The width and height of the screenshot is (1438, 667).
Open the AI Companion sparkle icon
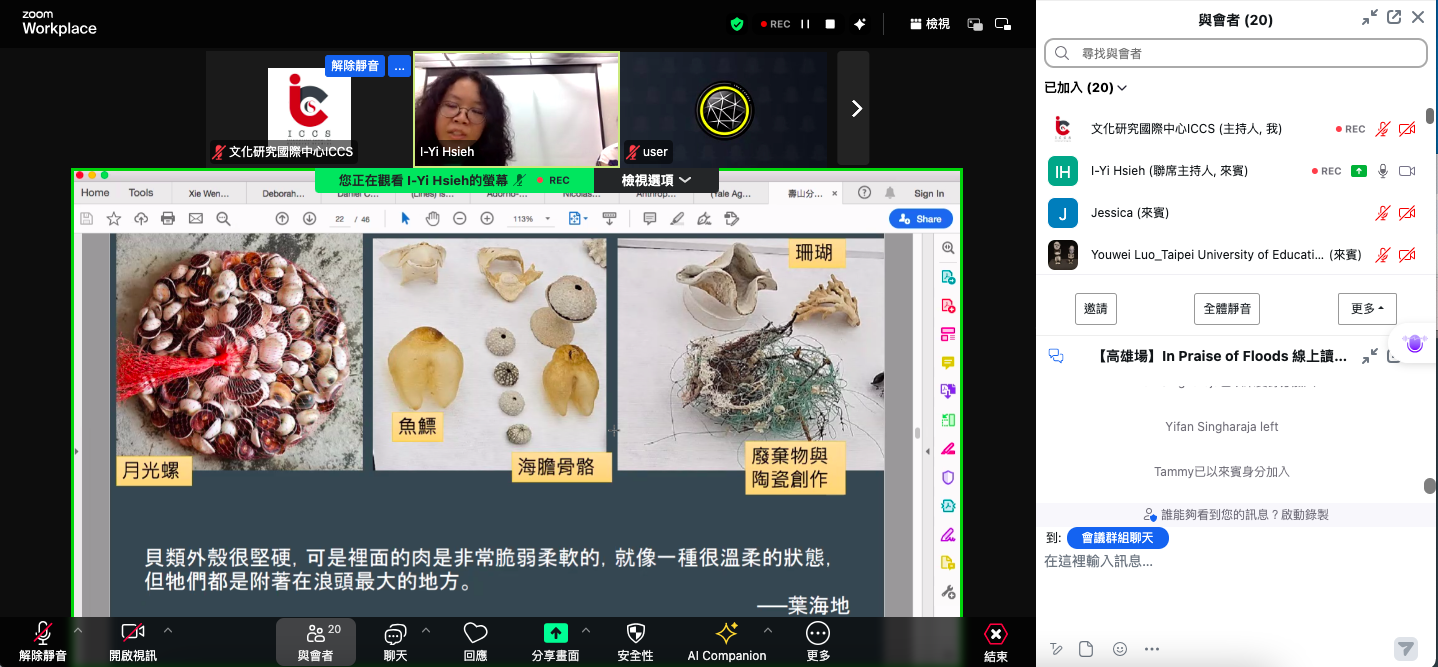tap(726, 633)
